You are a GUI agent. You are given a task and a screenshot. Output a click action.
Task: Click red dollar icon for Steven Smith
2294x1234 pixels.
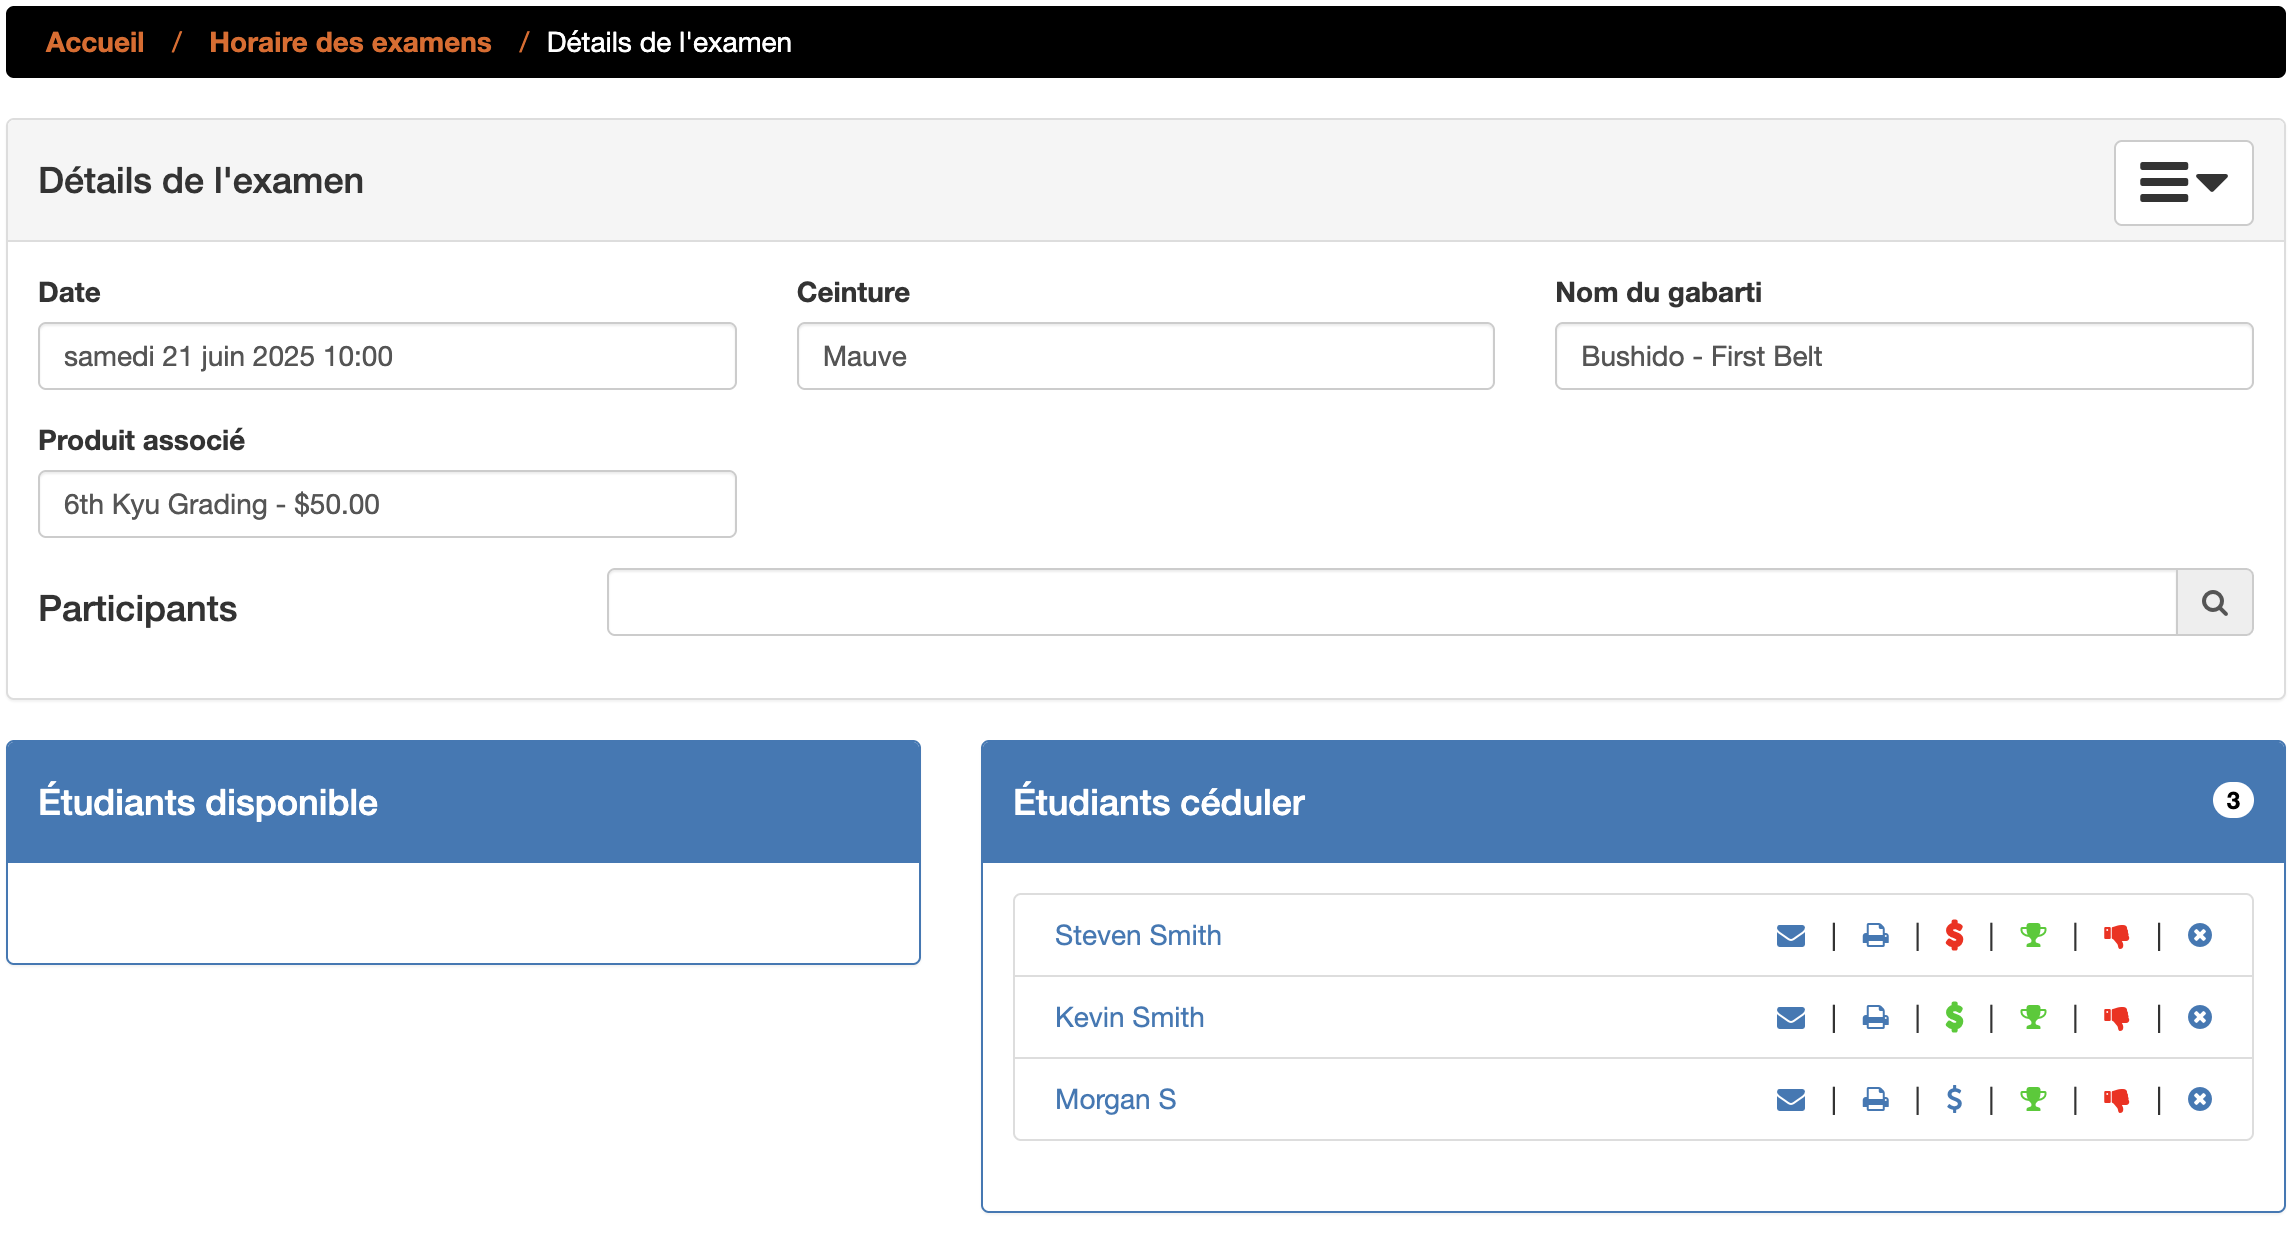point(1954,935)
